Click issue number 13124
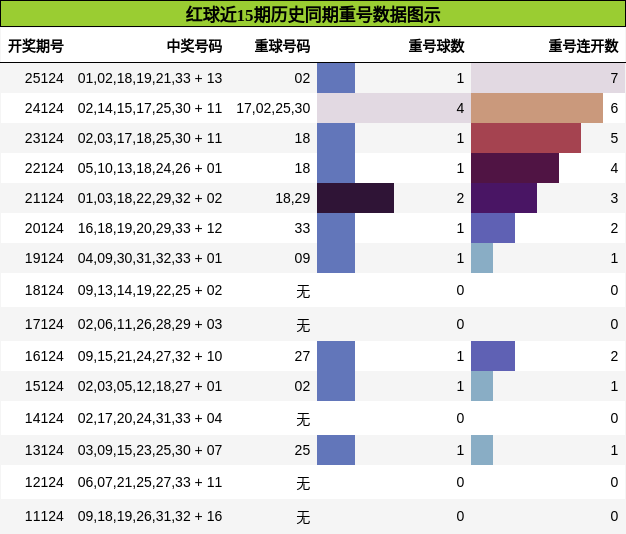The width and height of the screenshot is (626, 534). pos(44,450)
